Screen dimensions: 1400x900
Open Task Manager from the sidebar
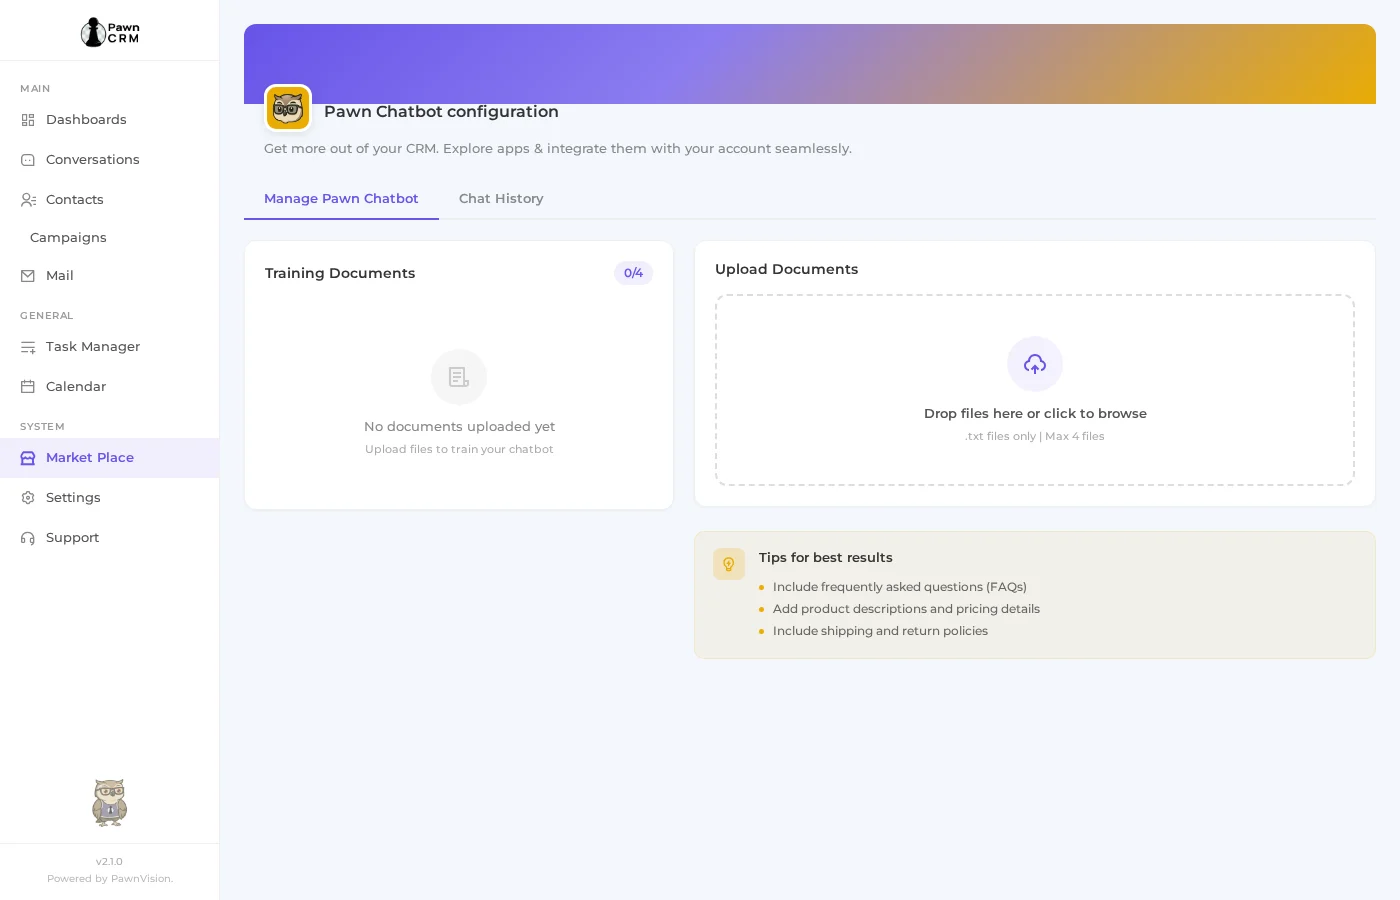tap(29, 346)
